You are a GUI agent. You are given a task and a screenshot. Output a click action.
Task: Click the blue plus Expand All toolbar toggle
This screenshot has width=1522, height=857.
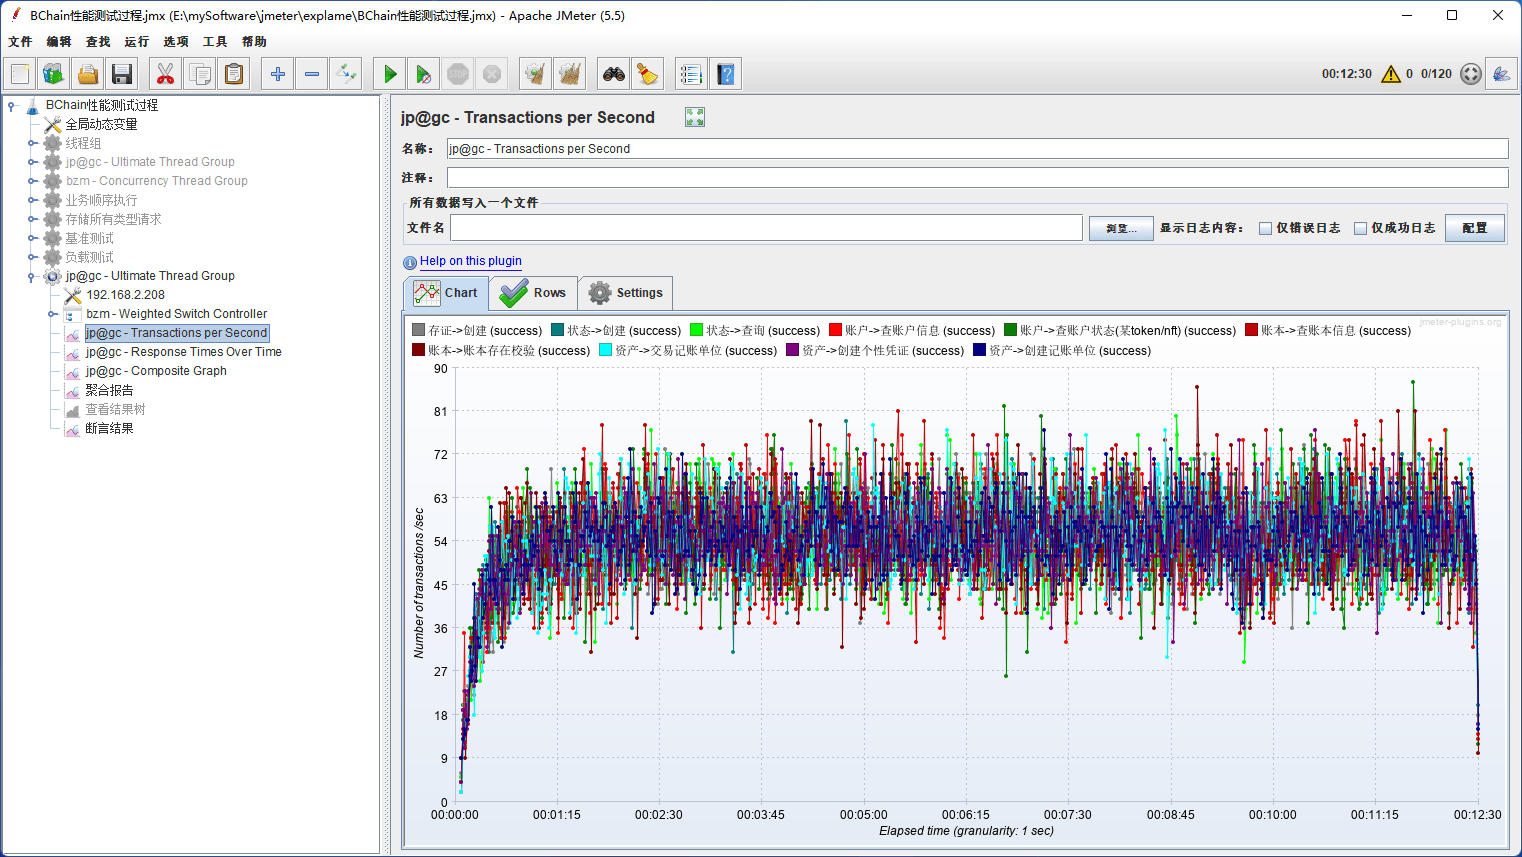(x=278, y=74)
